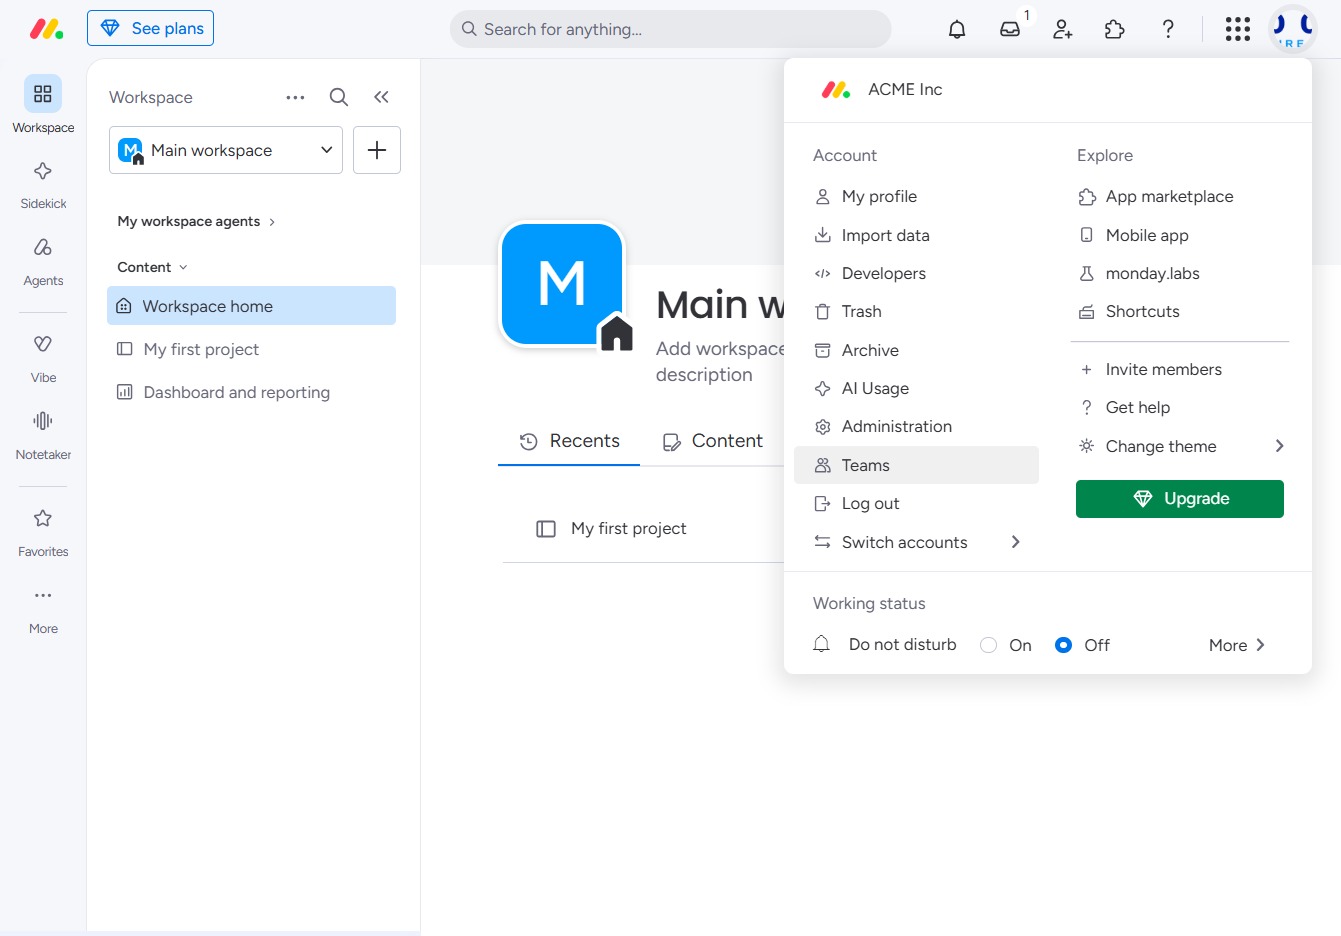Focus the Search for anything field
The width and height of the screenshot is (1341, 936).
pos(670,29)
